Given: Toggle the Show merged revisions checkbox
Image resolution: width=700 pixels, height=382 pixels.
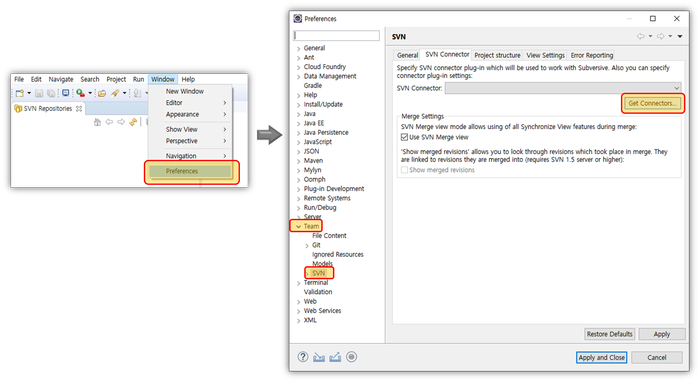Looking at the screenshot, I should (x=404, y=170).
